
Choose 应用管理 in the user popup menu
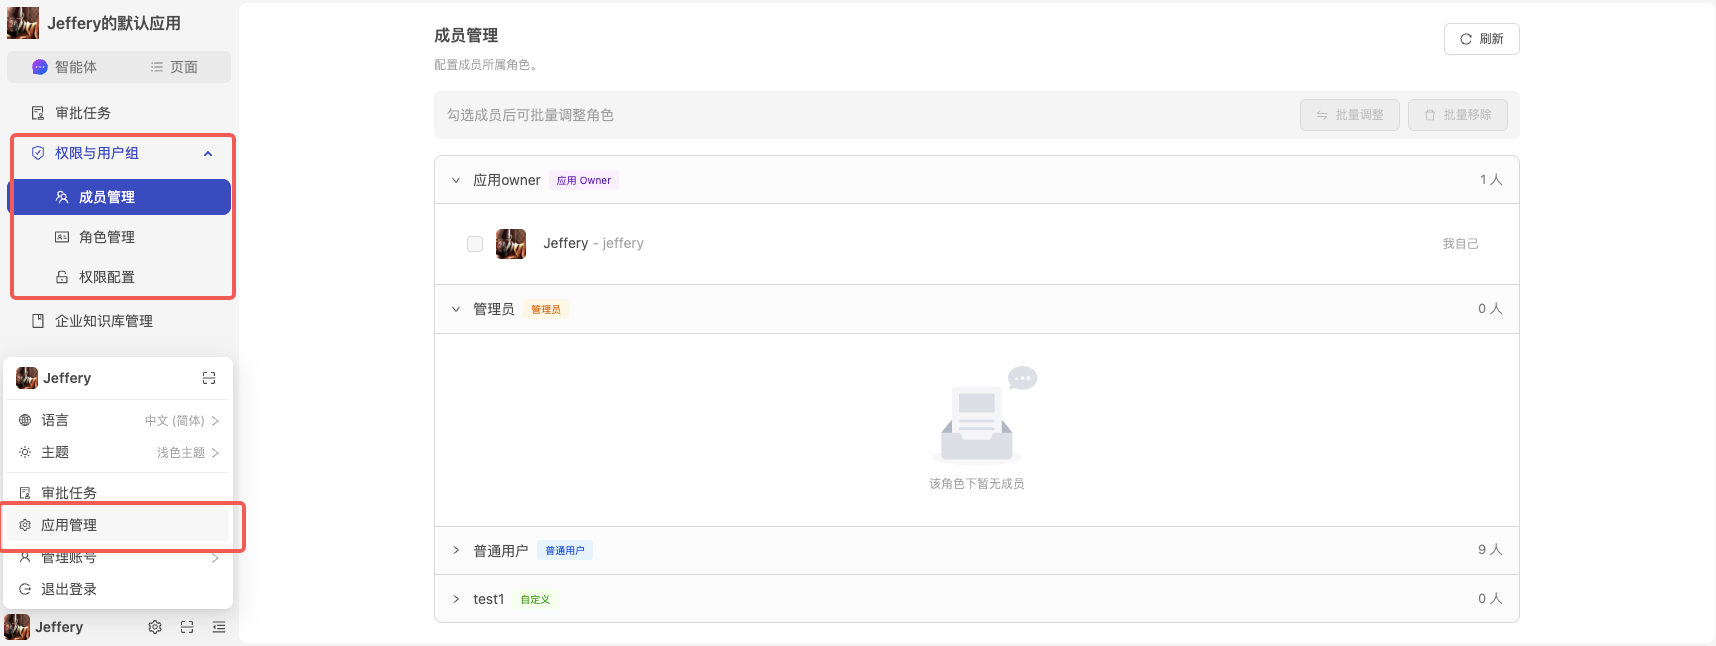coord(118,525)
